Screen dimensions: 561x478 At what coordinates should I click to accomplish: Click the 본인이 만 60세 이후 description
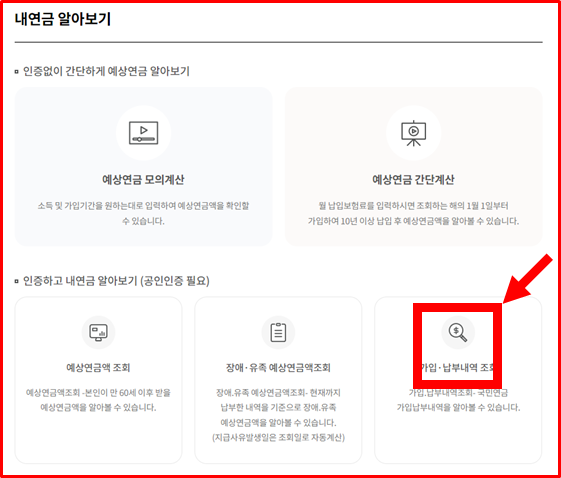98,400
